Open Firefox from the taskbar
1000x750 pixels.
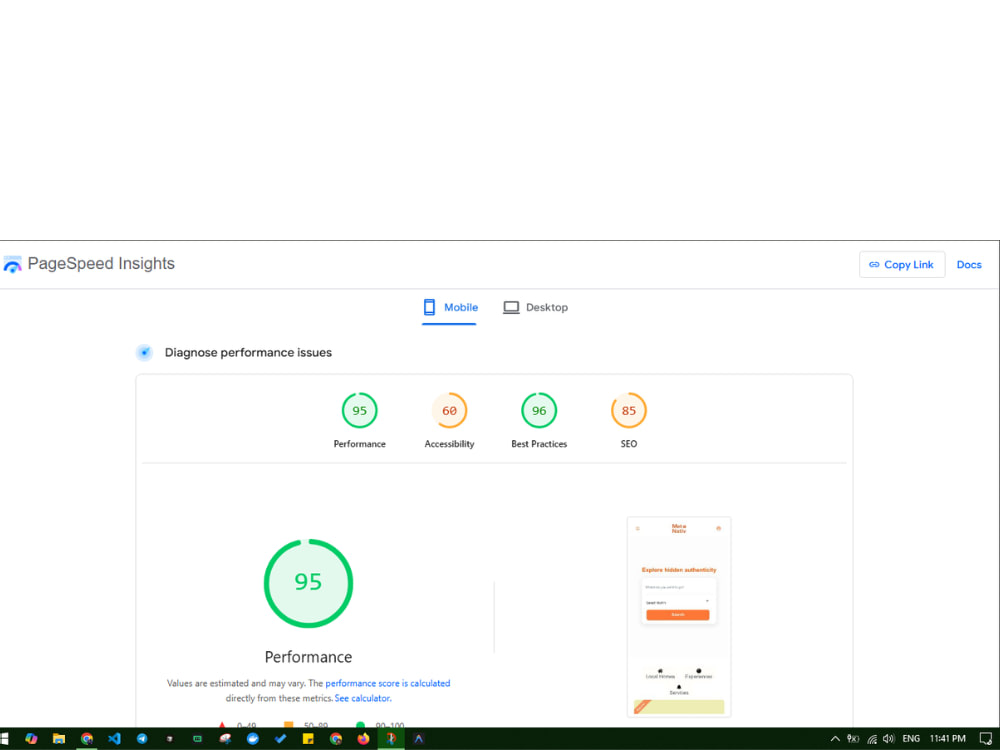click(x=363, y=739)
